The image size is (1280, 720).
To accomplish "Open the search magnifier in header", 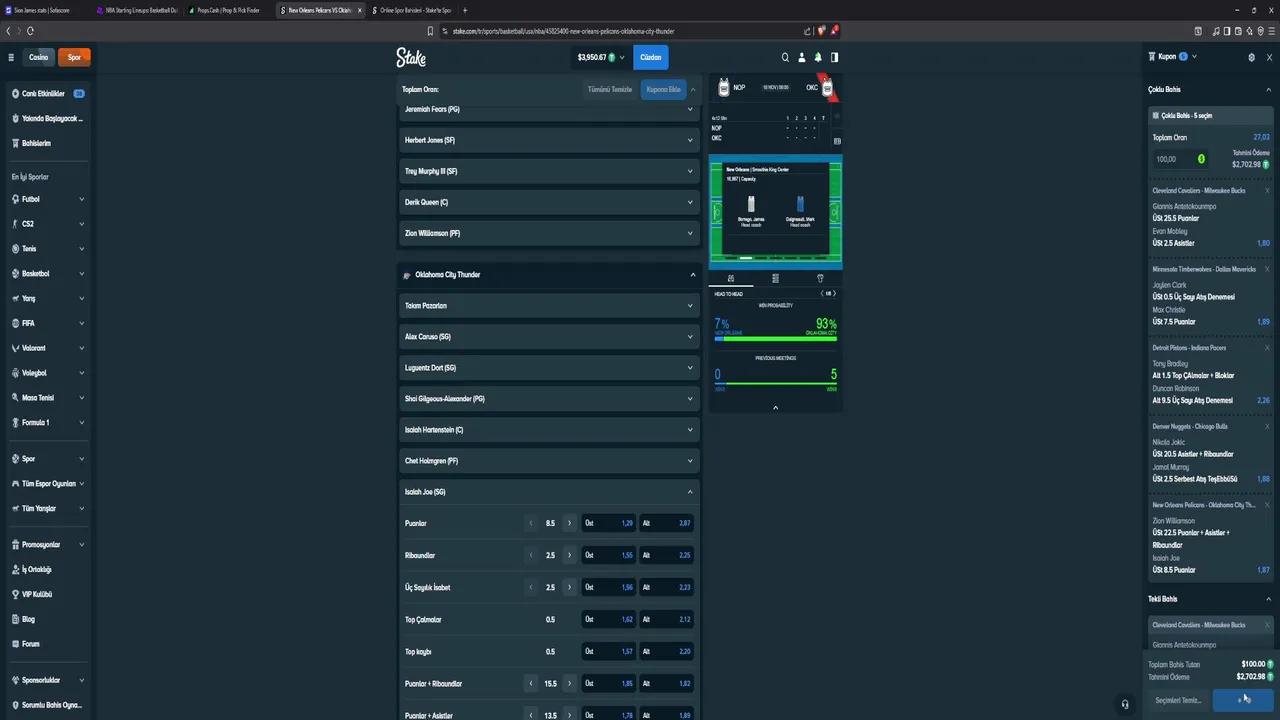I will tap(785, 57).
